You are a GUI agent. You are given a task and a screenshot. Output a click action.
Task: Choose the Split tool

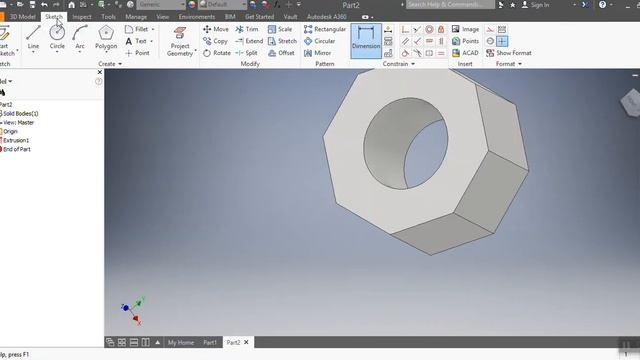[246, 53]
